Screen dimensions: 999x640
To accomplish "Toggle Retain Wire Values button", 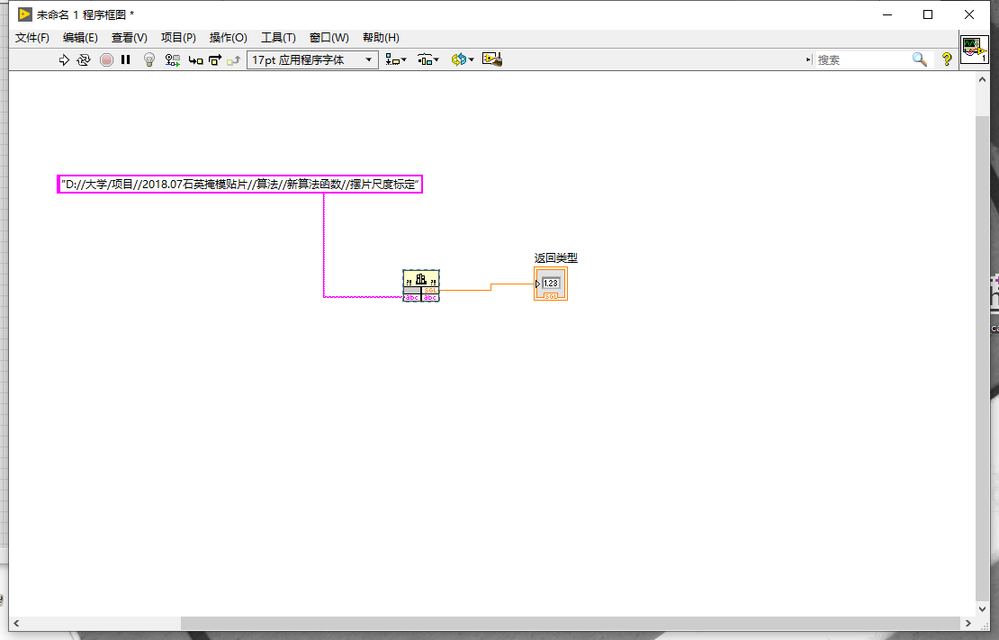I will [x=172, y=60].
